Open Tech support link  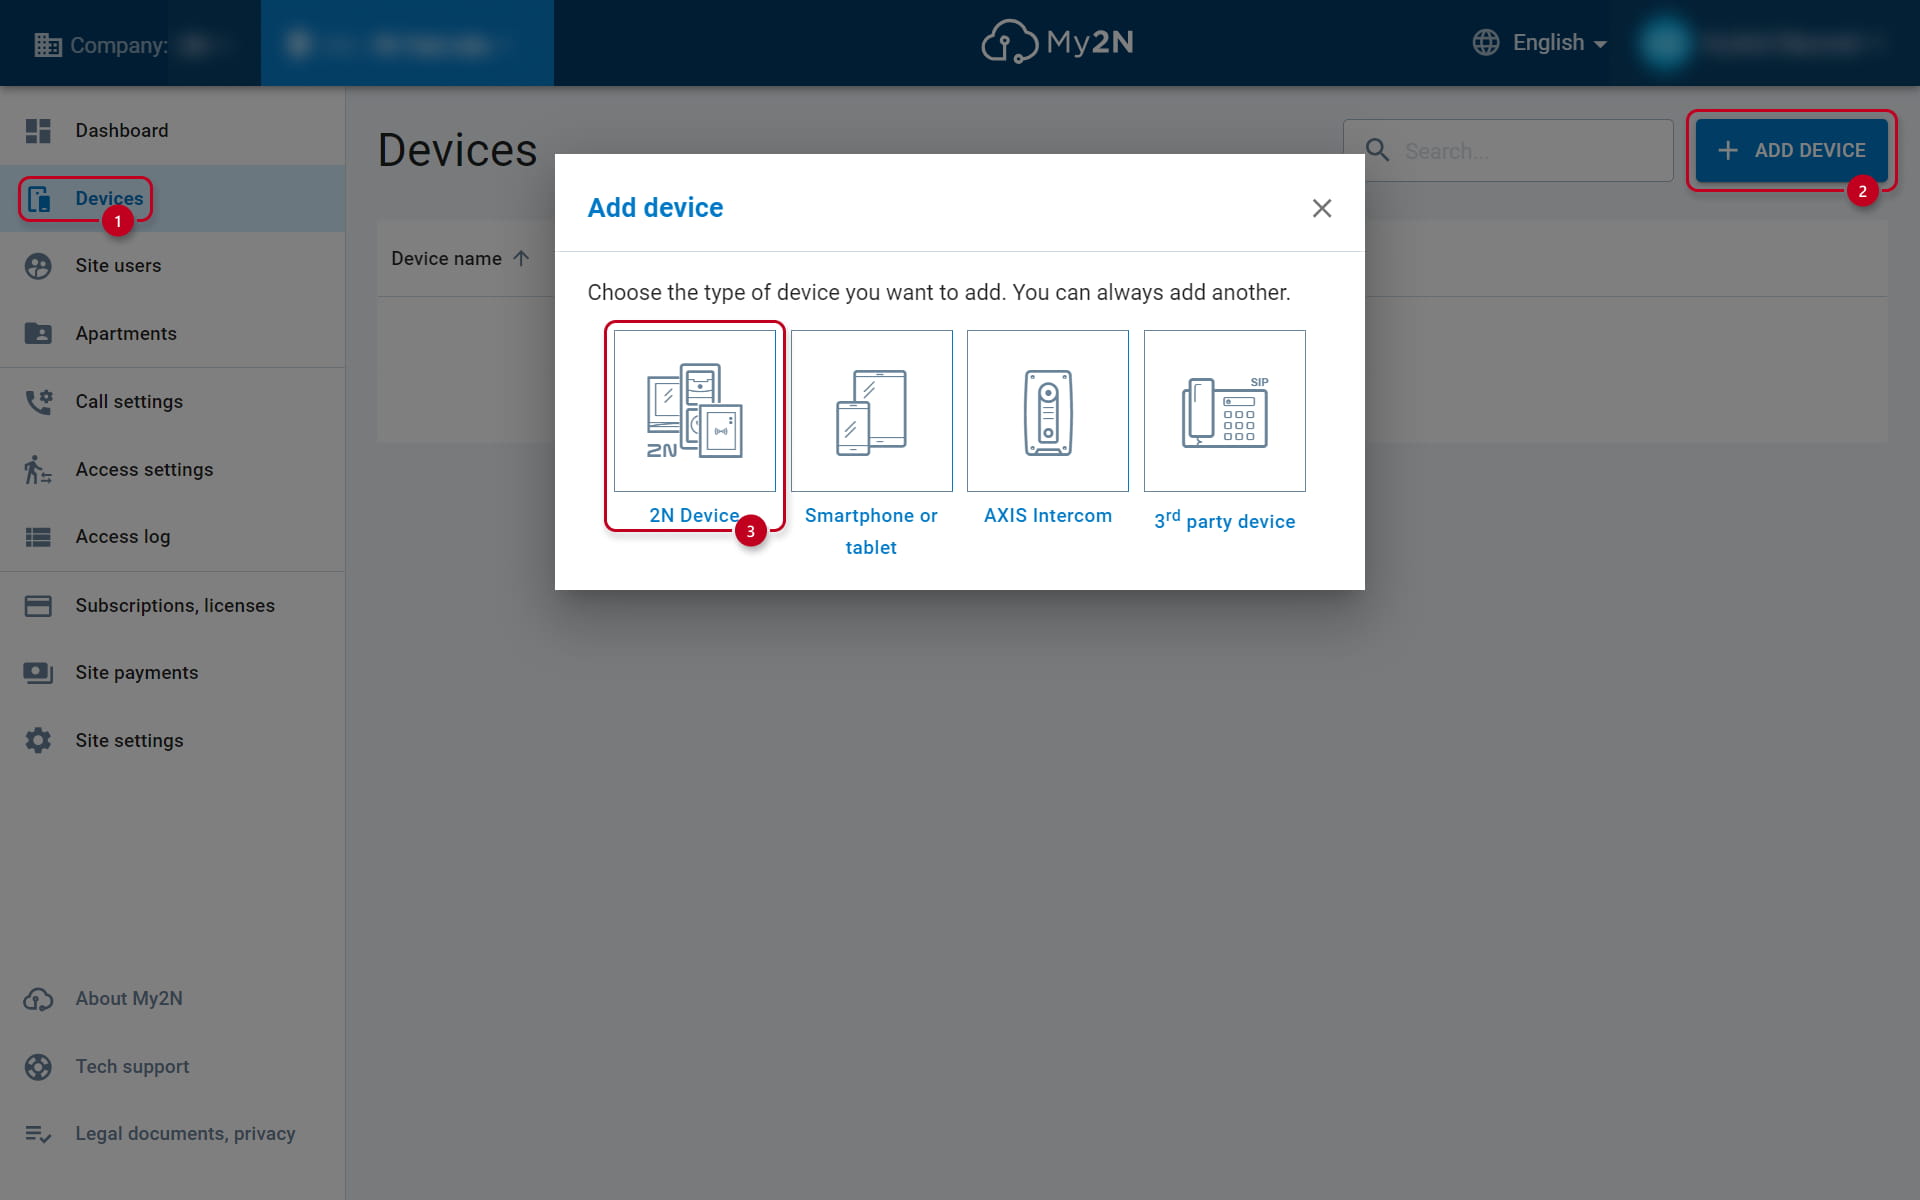pyautogui.click(x=132, y=1067)
